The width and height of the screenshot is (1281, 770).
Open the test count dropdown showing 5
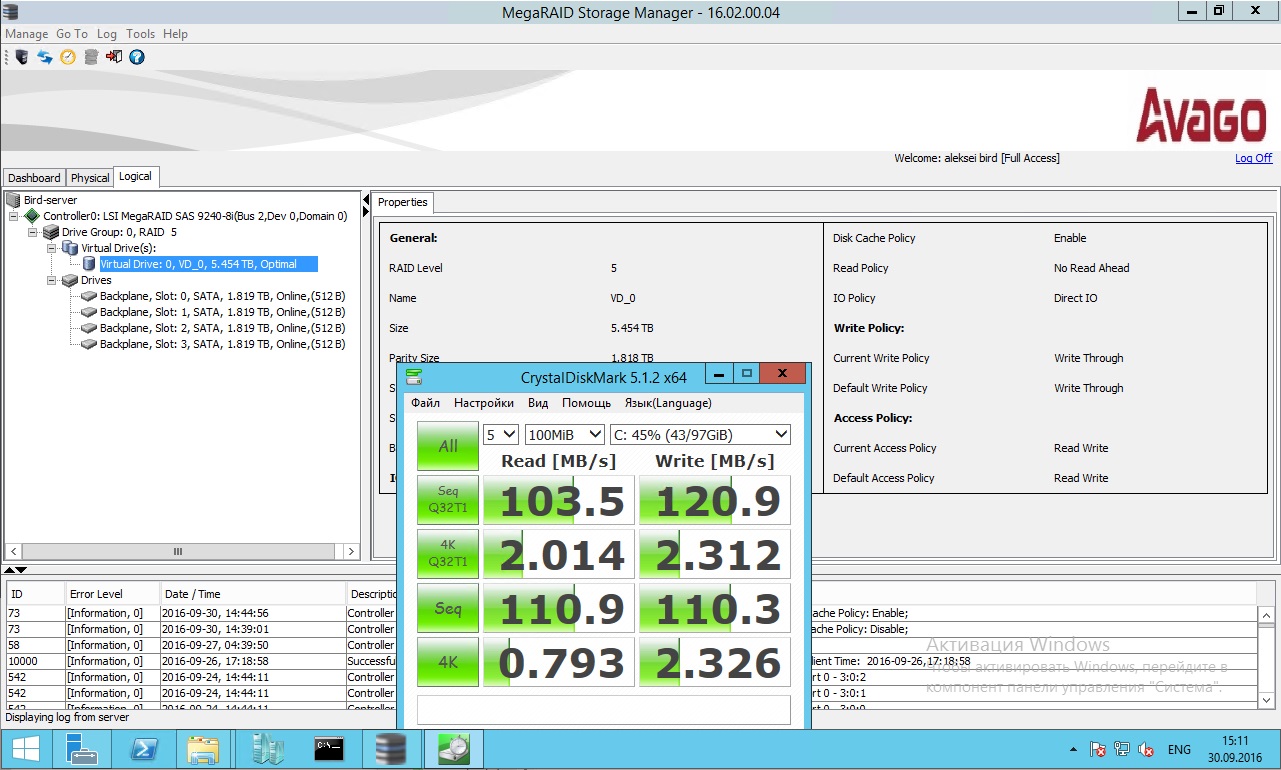coord(500,434)
